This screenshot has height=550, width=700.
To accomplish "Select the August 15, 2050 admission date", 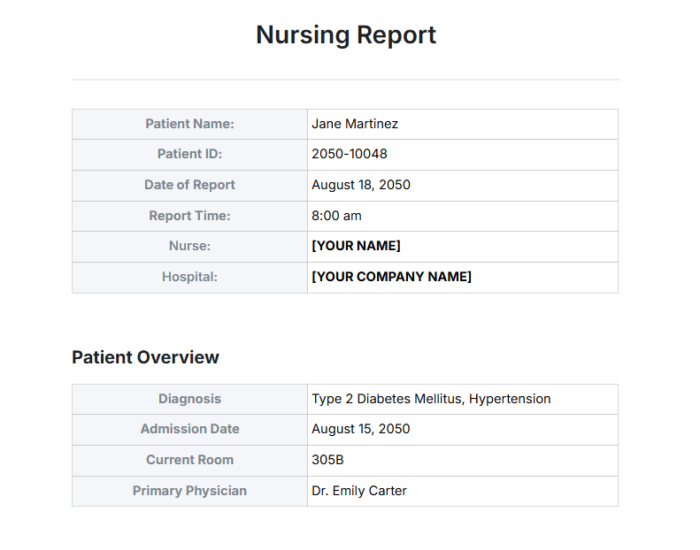I will 361,429.
